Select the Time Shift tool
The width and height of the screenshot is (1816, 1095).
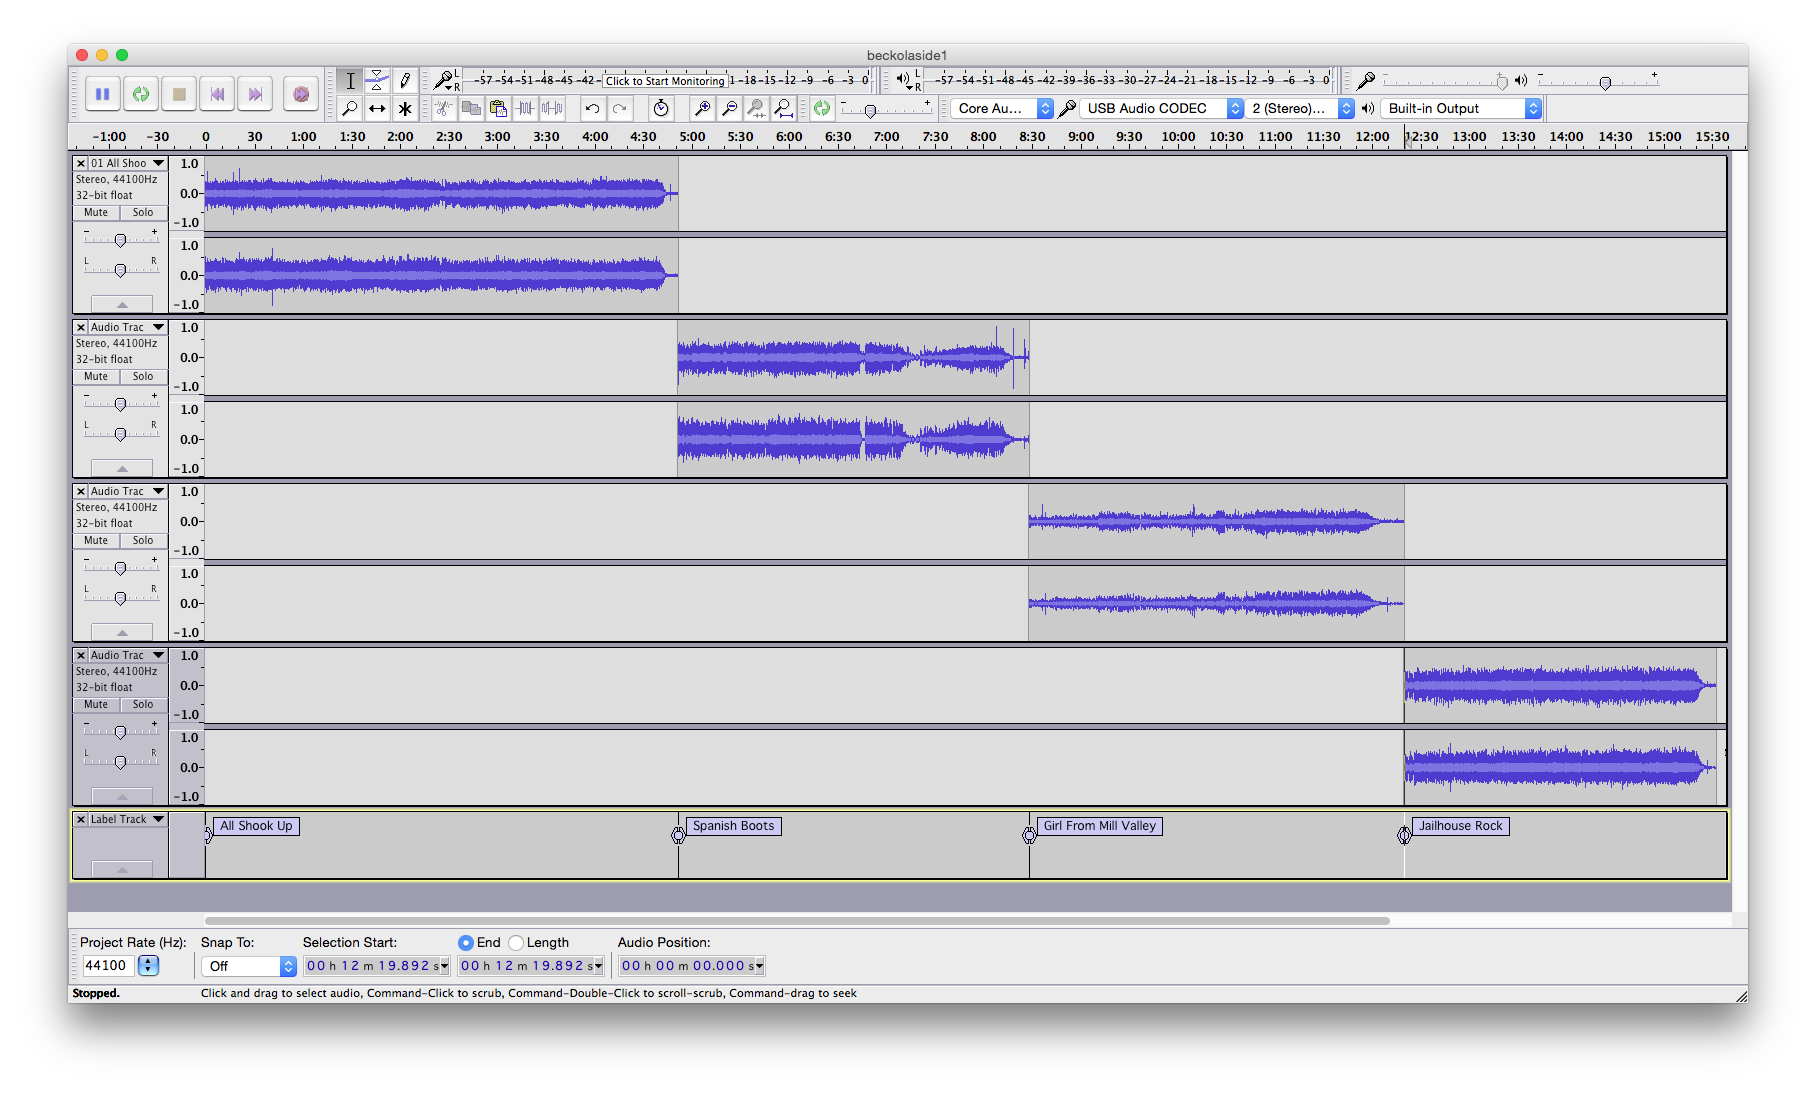377,108
